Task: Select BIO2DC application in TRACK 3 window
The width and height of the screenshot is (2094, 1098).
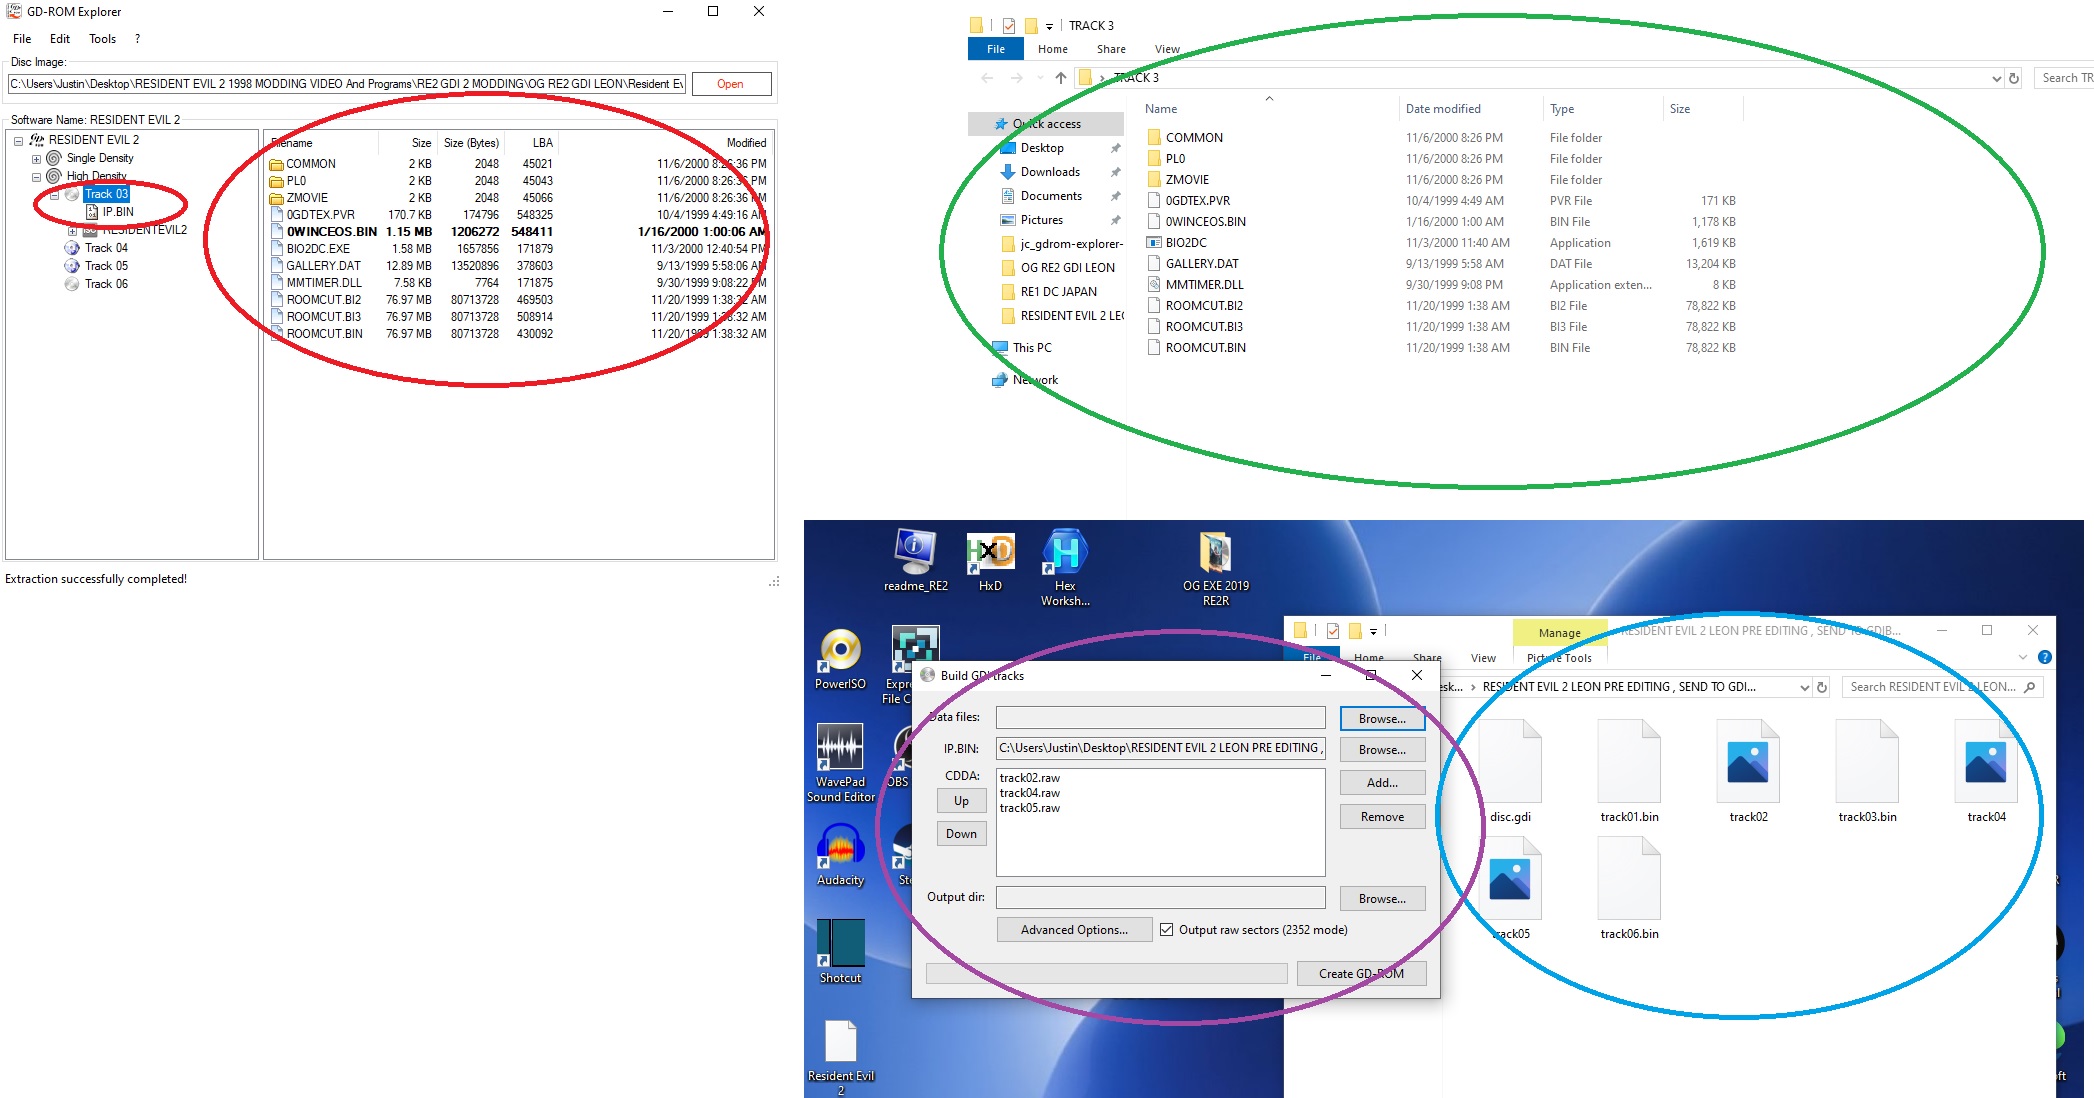Action: (x=1186, y=243)
